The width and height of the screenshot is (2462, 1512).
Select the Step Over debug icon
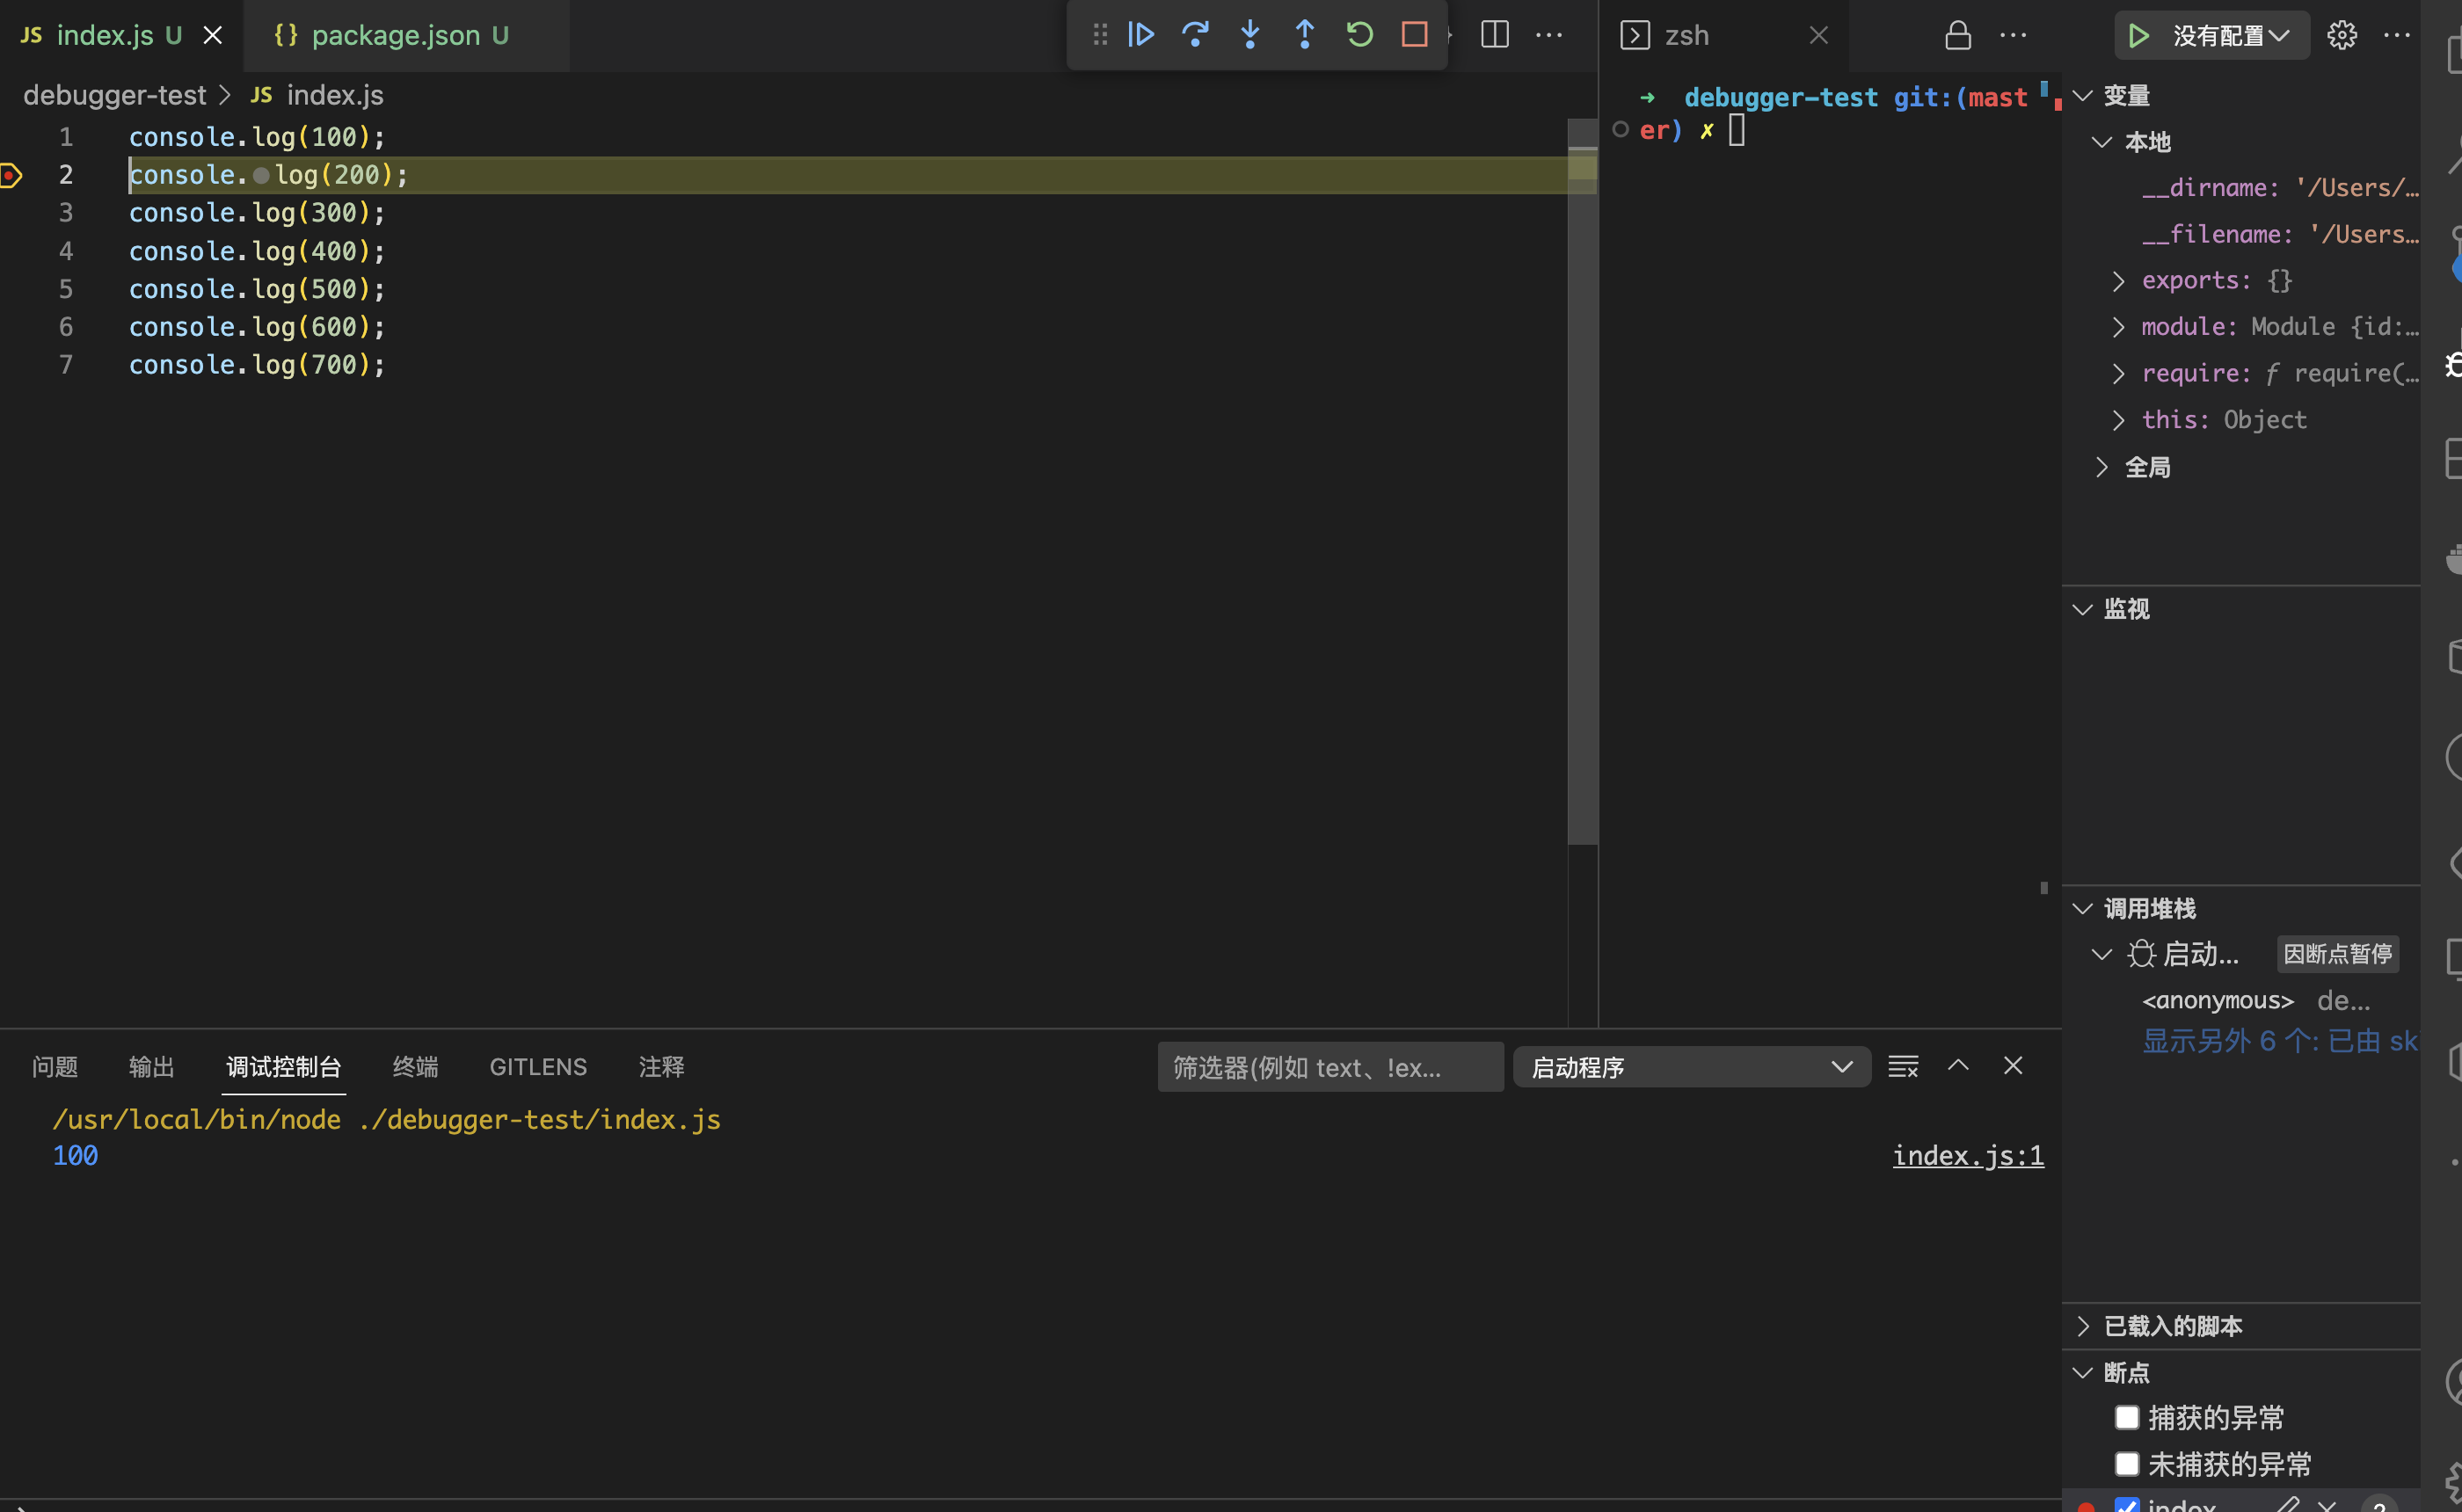(x=1196, y=35)
